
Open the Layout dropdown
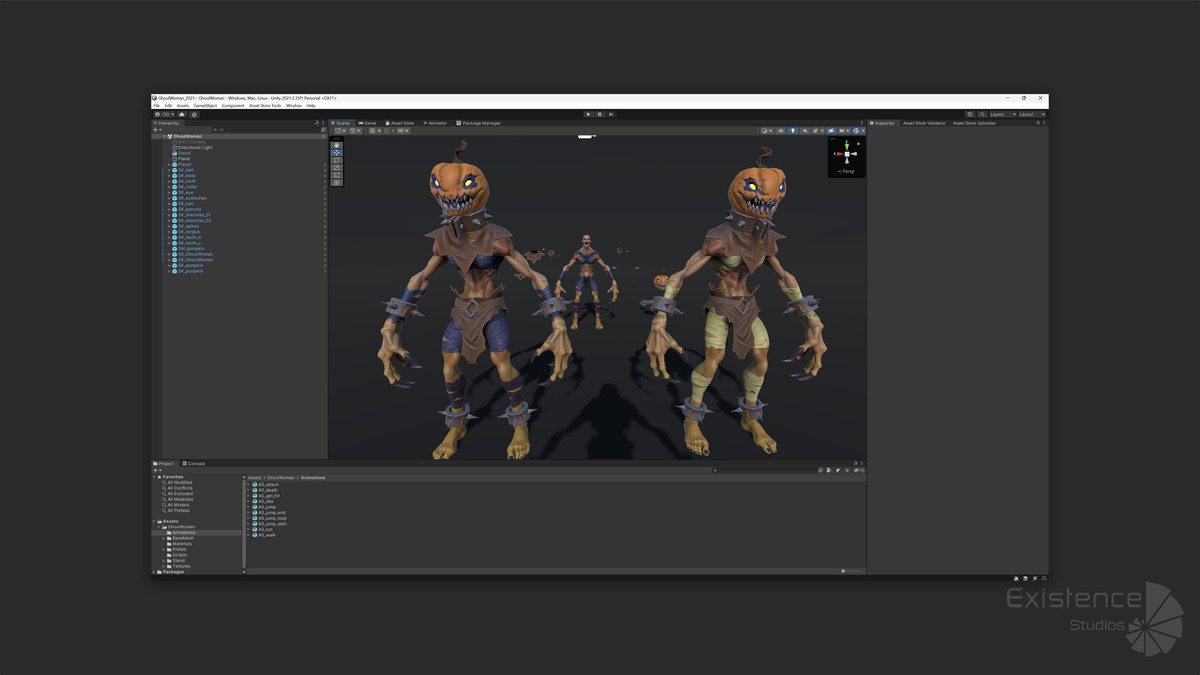[1032, 114]
